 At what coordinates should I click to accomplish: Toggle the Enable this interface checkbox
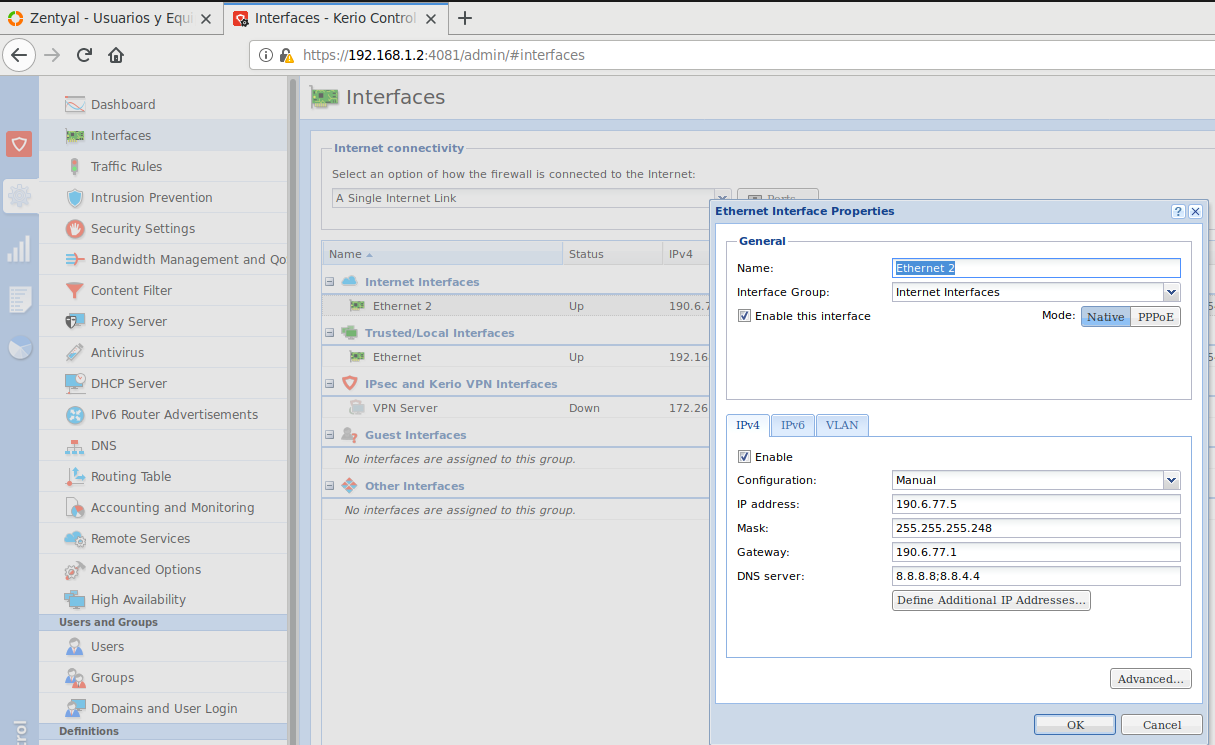pyautogui.click(x=744, y=316)
